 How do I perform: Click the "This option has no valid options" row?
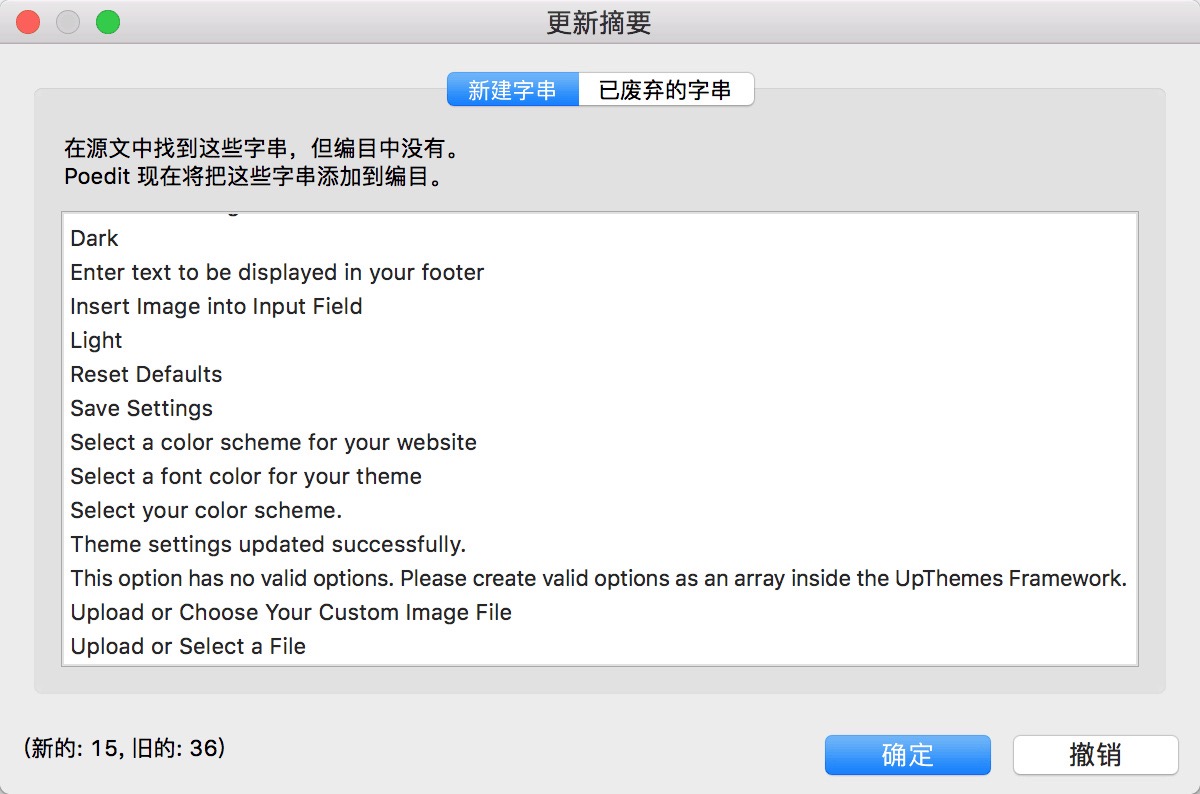(598, 579)
